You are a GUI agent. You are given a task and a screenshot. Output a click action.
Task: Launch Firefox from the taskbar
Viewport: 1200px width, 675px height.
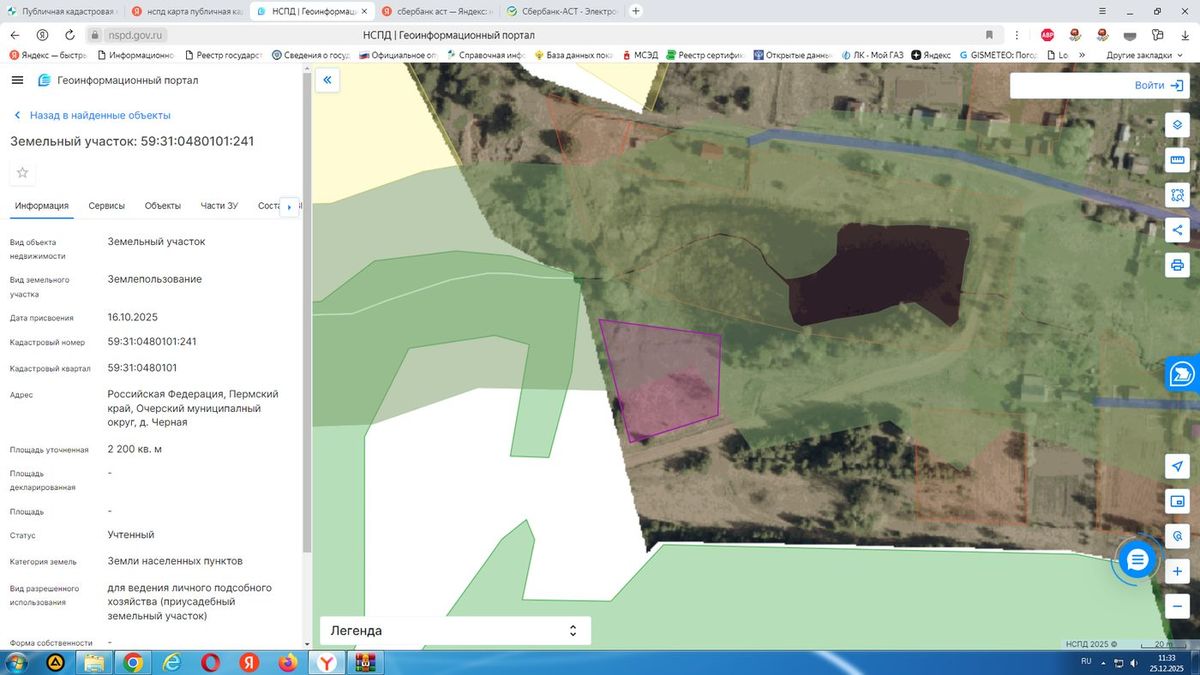point(288,662)
